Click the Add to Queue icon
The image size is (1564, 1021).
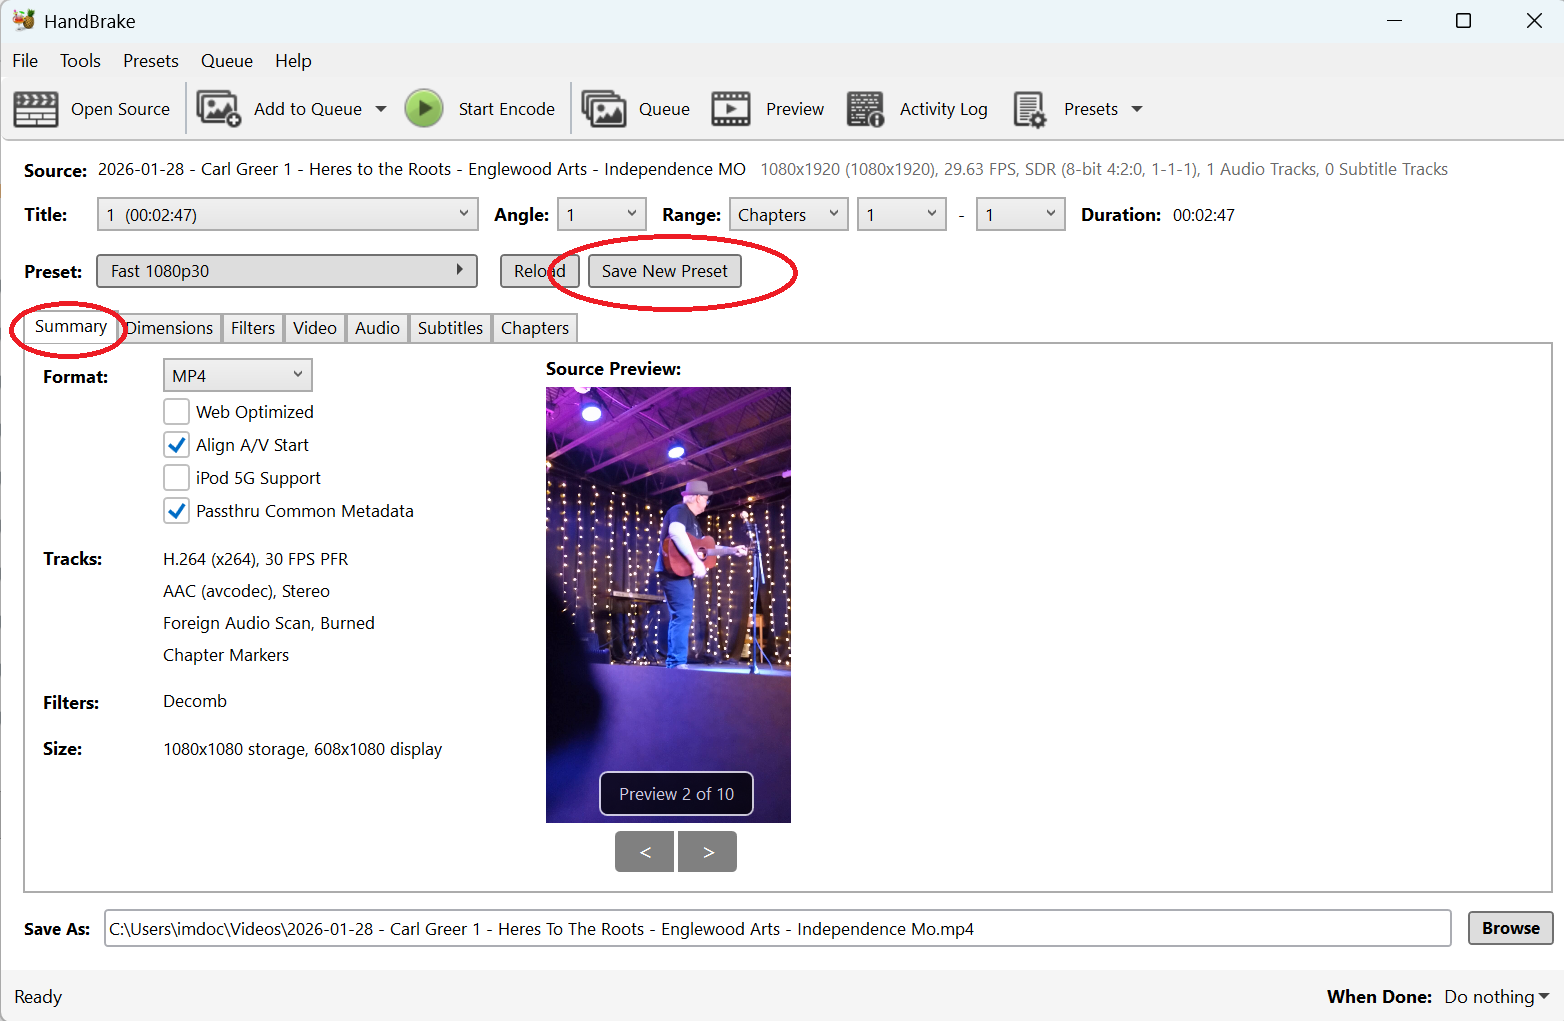click(x=219, y=109)
